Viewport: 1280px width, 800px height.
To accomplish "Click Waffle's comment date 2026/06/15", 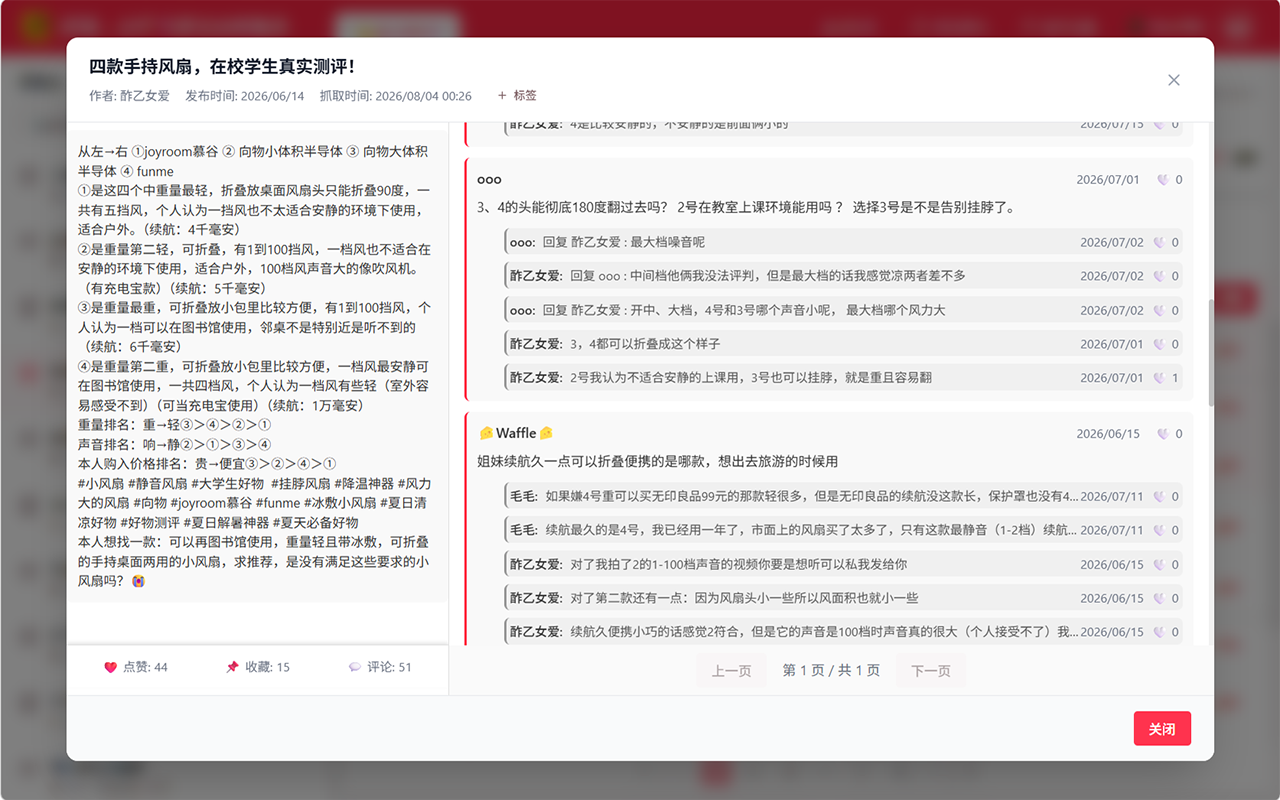I will (x=1107, y=434).
